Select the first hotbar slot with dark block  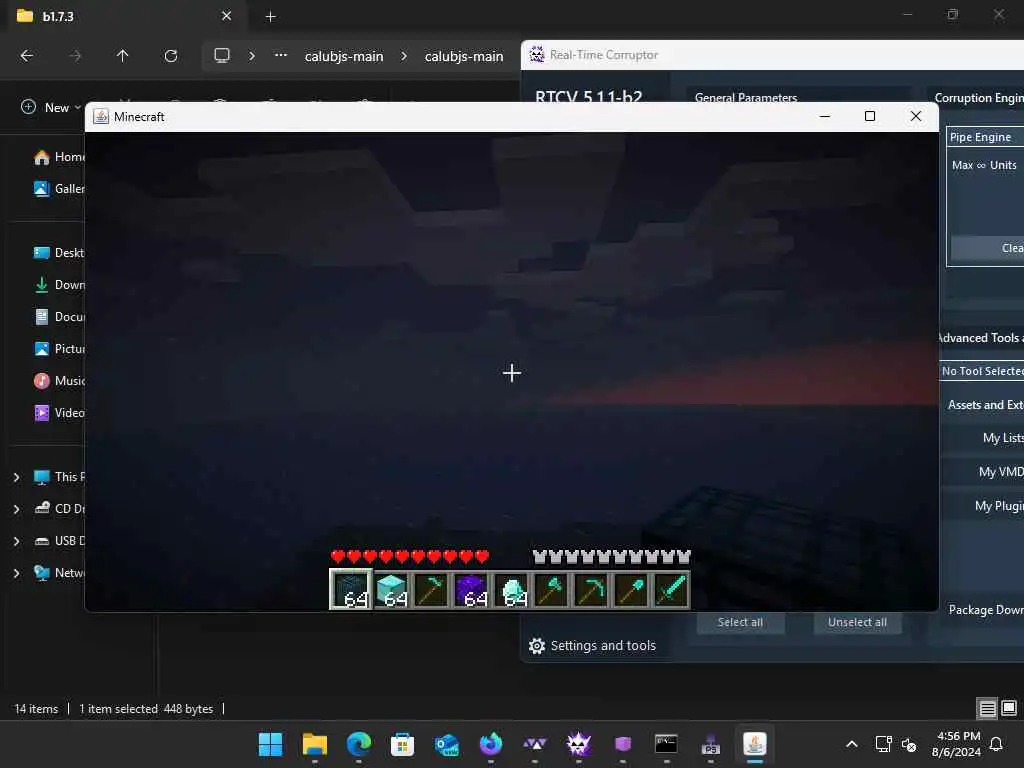pyautogui.click(x=351, y=589)
